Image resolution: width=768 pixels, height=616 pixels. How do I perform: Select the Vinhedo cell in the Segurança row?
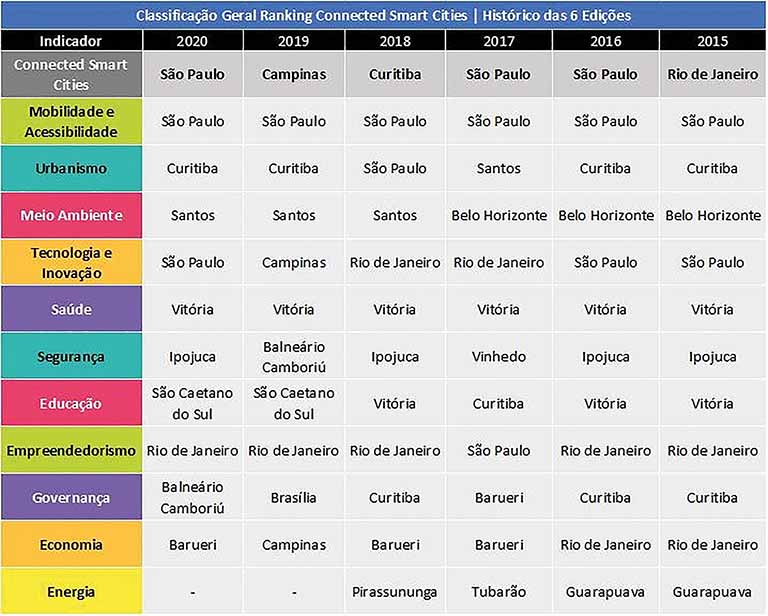498,357
